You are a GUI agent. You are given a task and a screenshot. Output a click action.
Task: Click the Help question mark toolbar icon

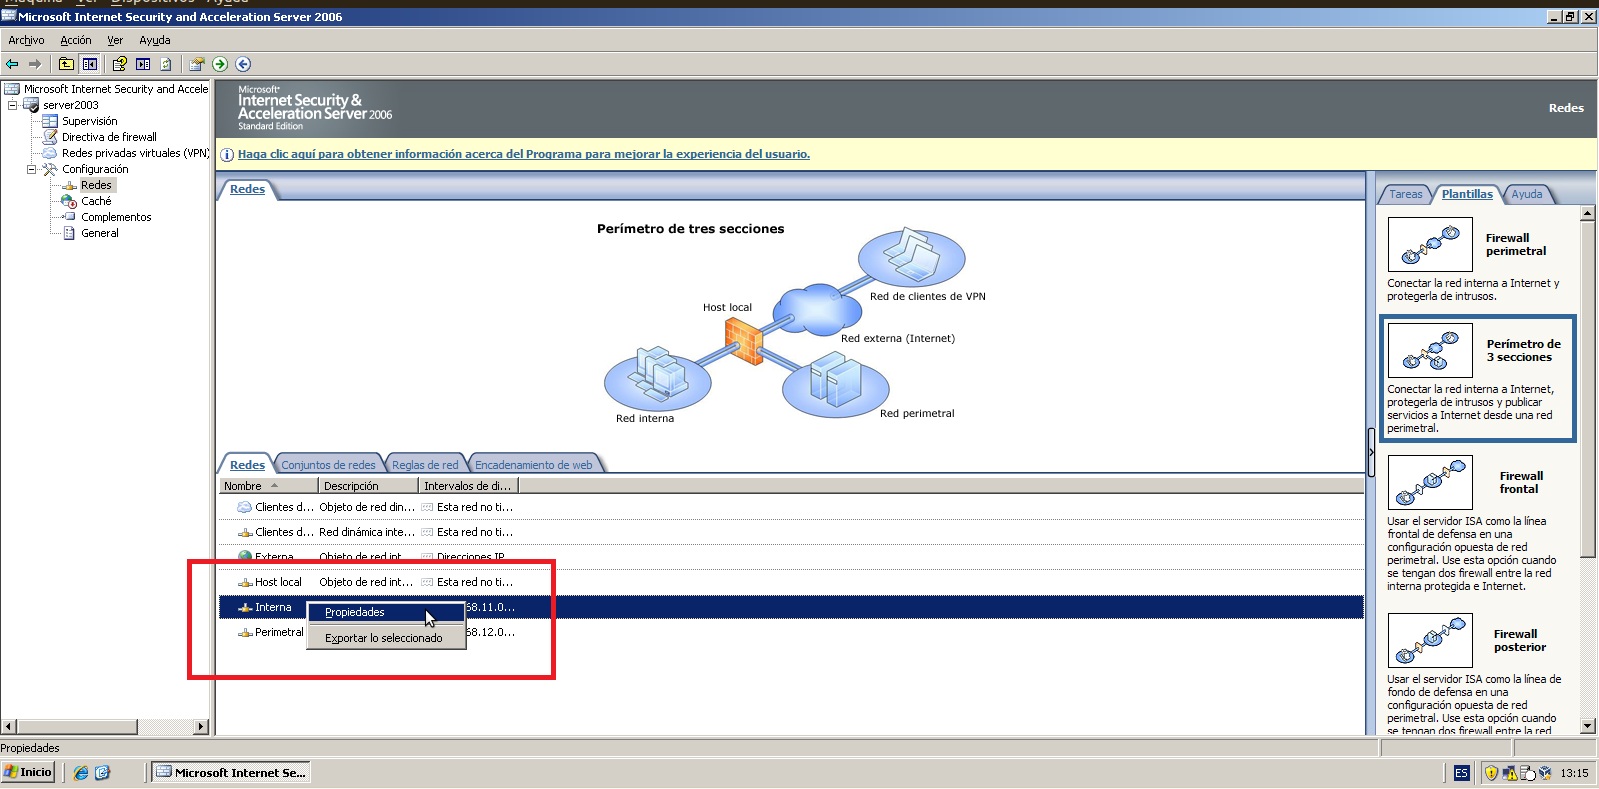click(120, 64)
